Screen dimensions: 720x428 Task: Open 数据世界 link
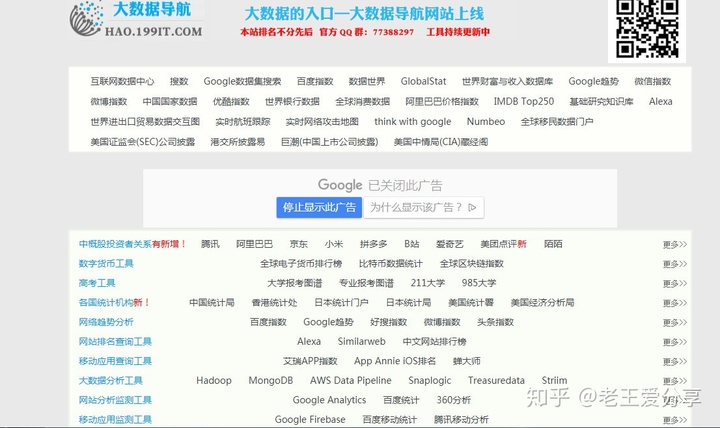click(x=367, y=81)
